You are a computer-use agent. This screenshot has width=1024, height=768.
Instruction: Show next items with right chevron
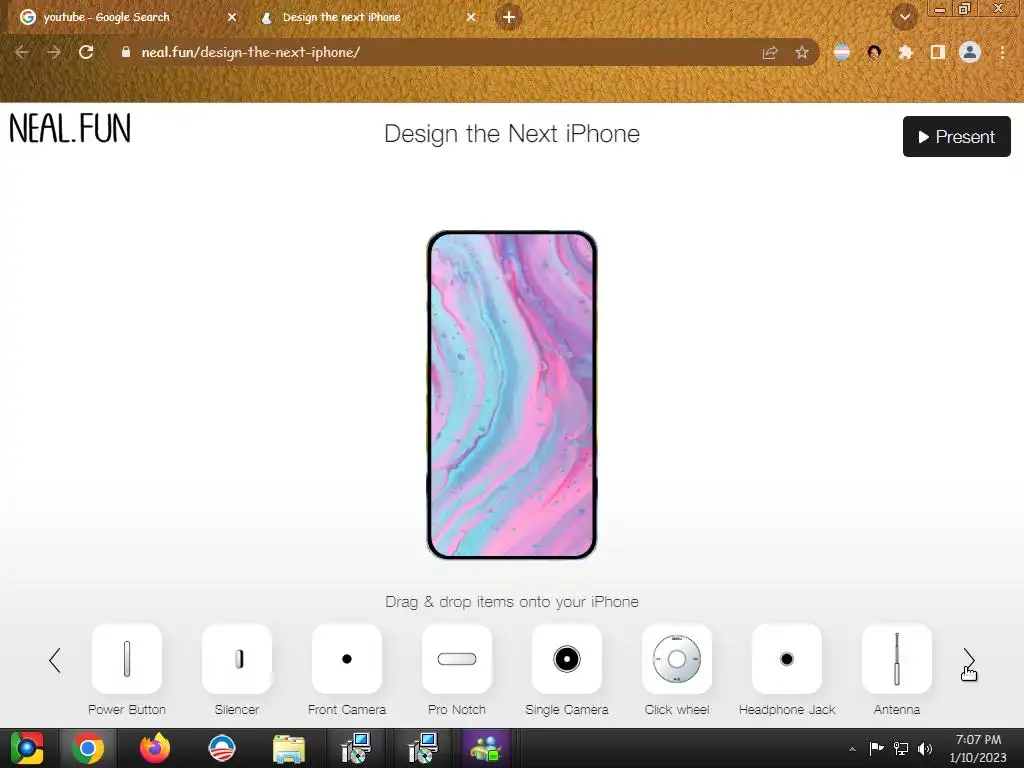pyautogui.click(x=968, y=660)
